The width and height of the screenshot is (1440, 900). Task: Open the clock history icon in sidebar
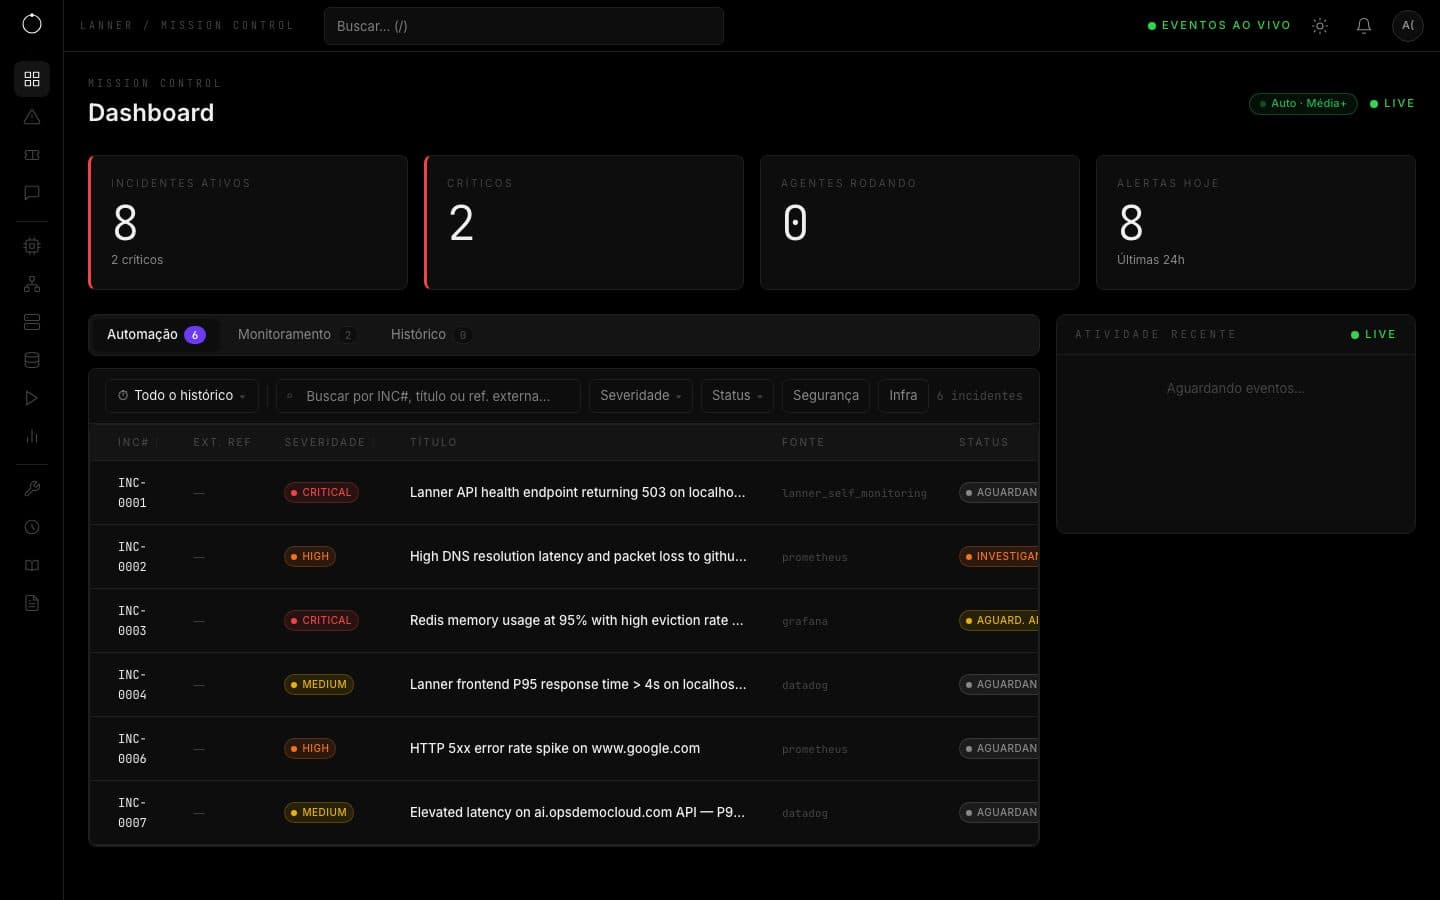click(32, 527)
